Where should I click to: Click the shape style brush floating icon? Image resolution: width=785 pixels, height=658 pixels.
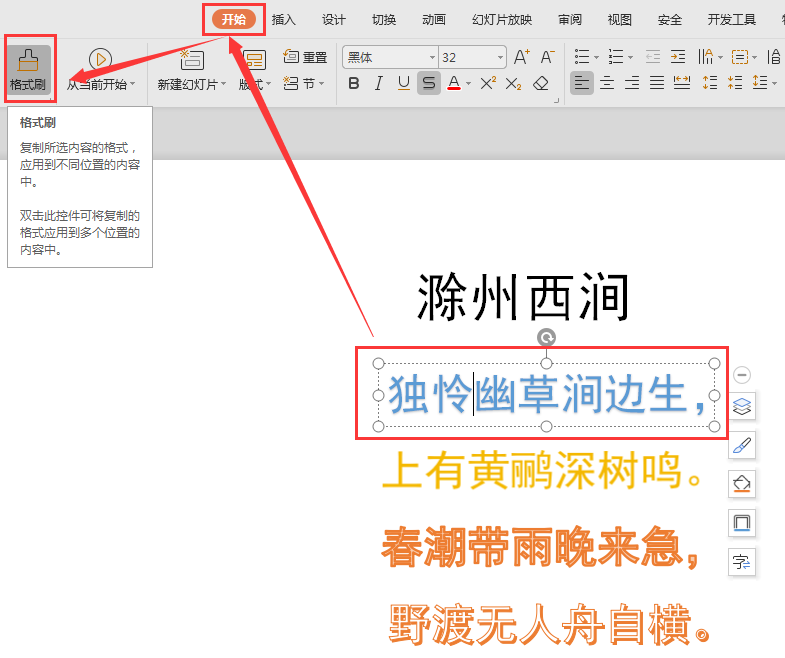point(741,445)
